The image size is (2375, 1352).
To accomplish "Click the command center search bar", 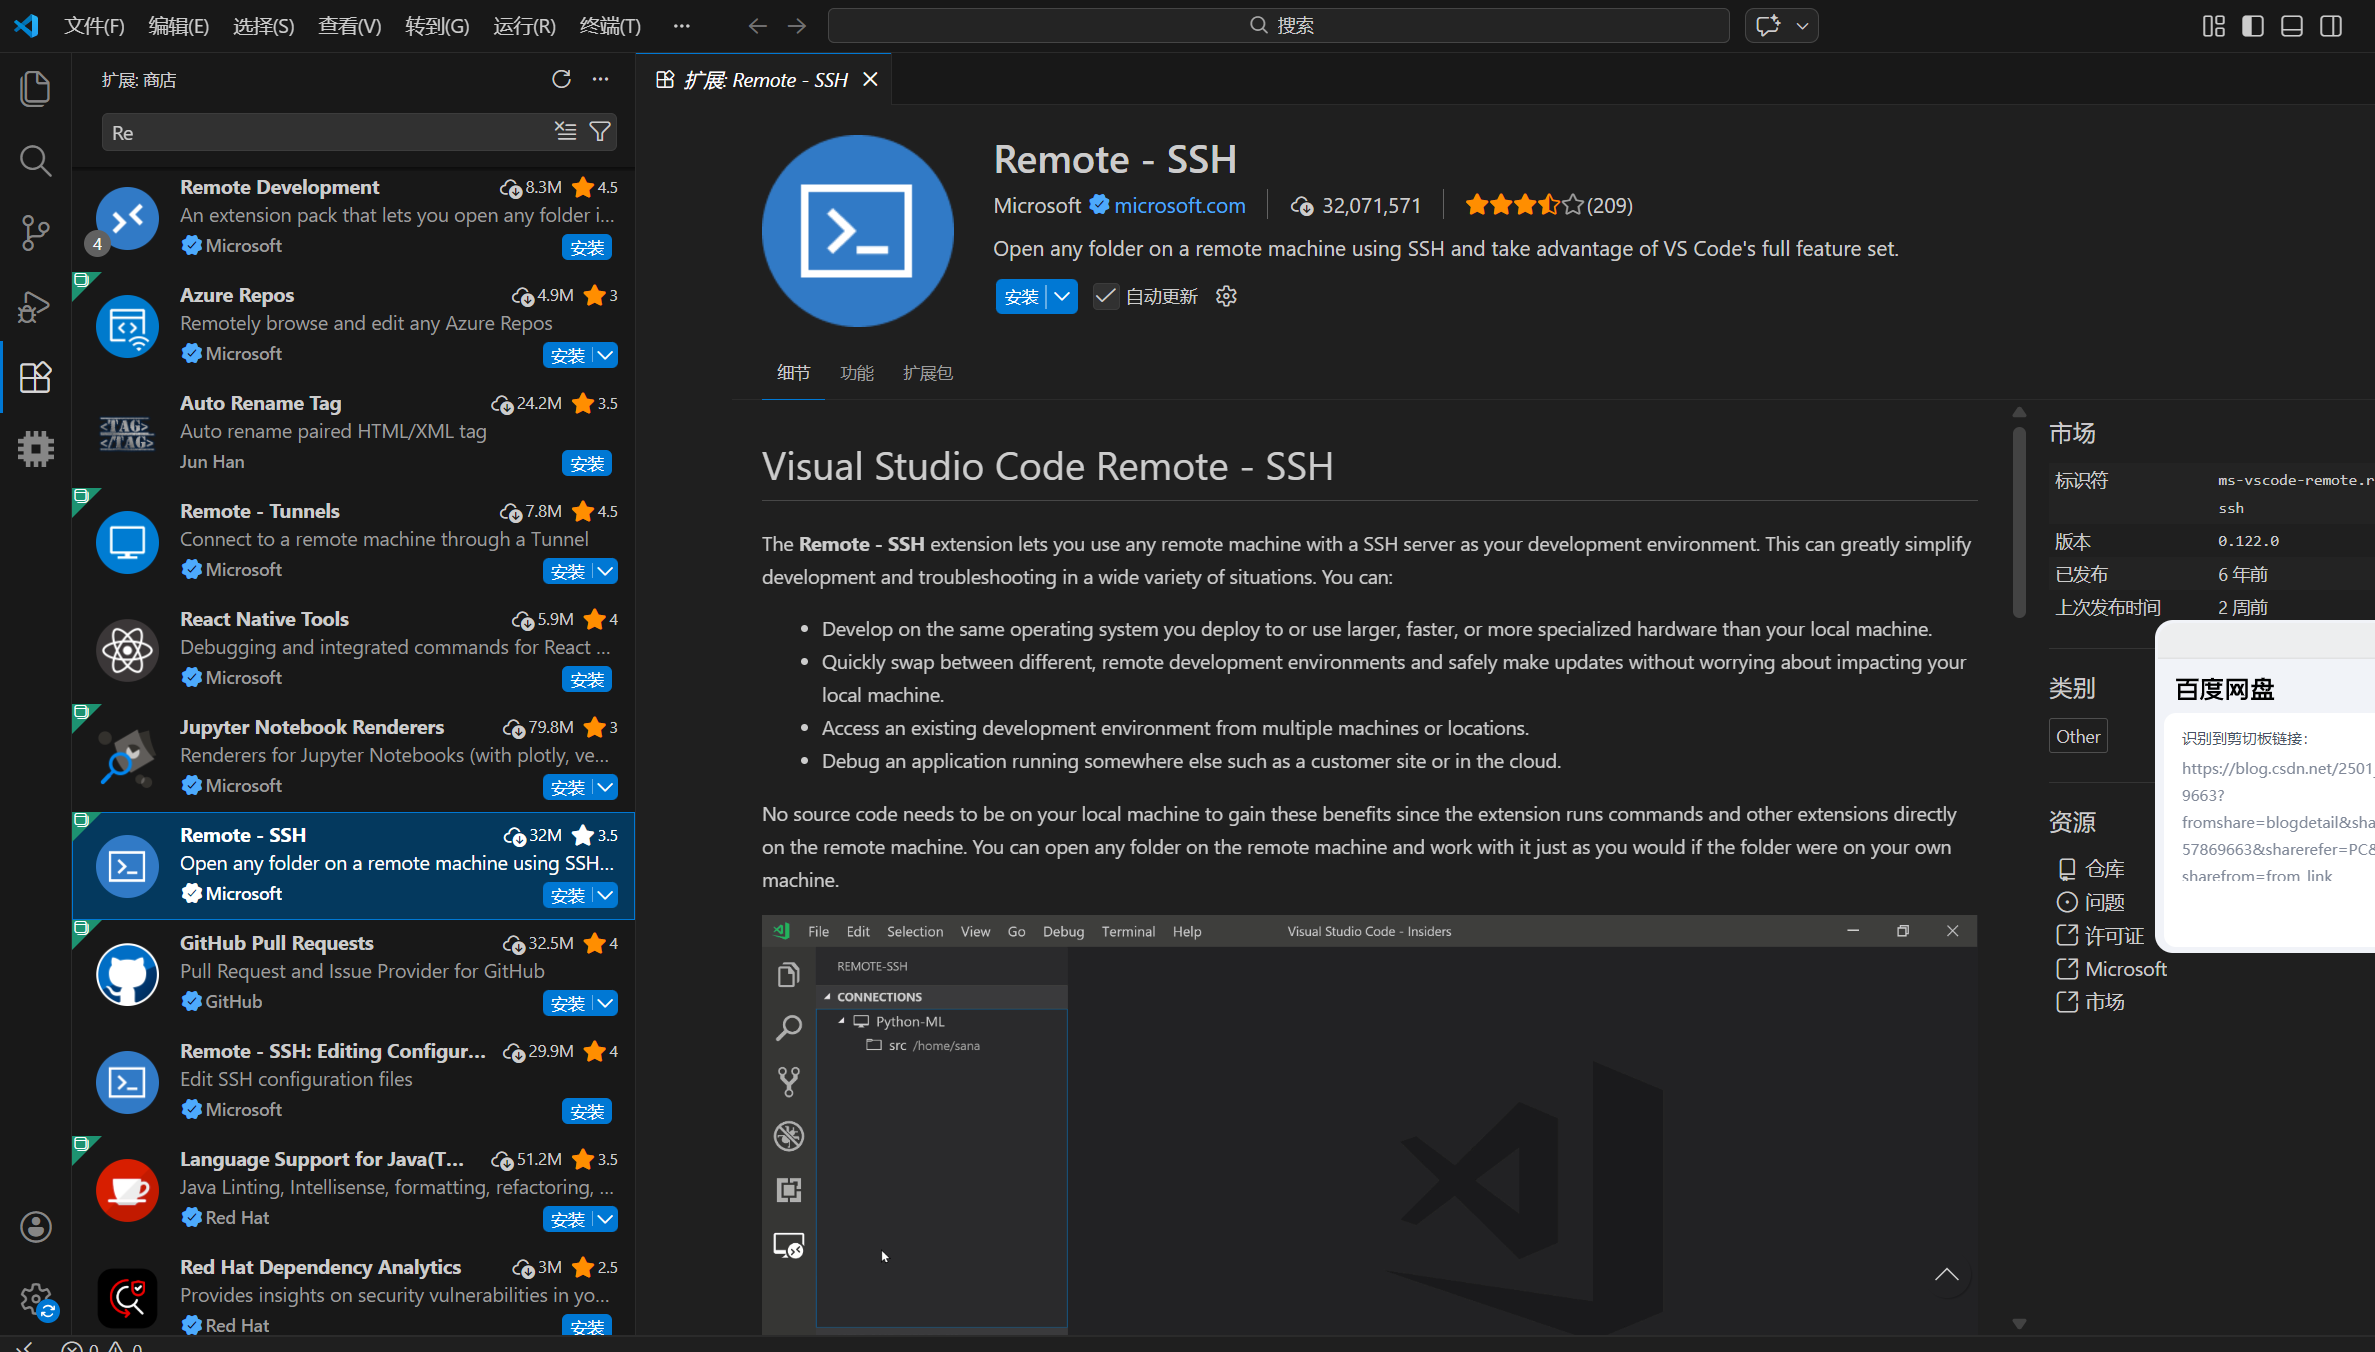I will point(1279,26).
